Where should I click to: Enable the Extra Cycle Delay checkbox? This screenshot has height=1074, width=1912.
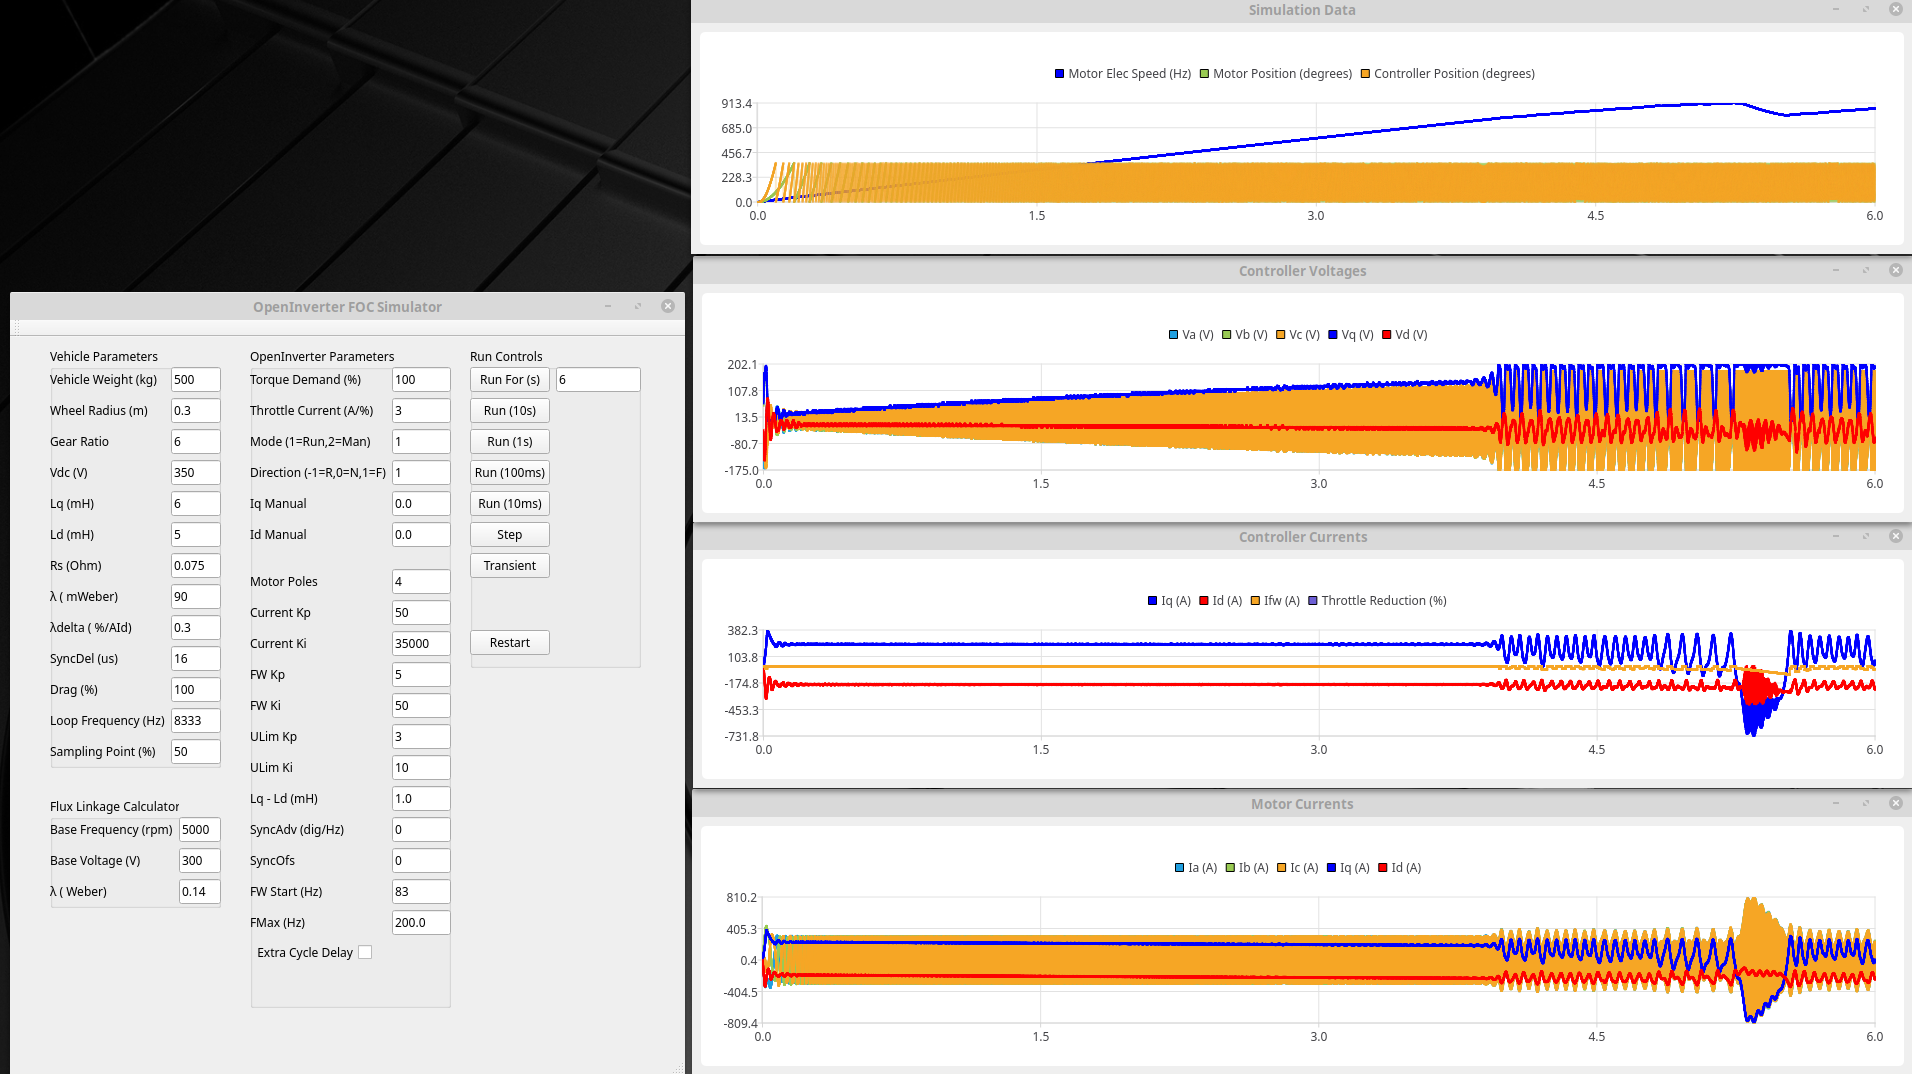(365, 952)
